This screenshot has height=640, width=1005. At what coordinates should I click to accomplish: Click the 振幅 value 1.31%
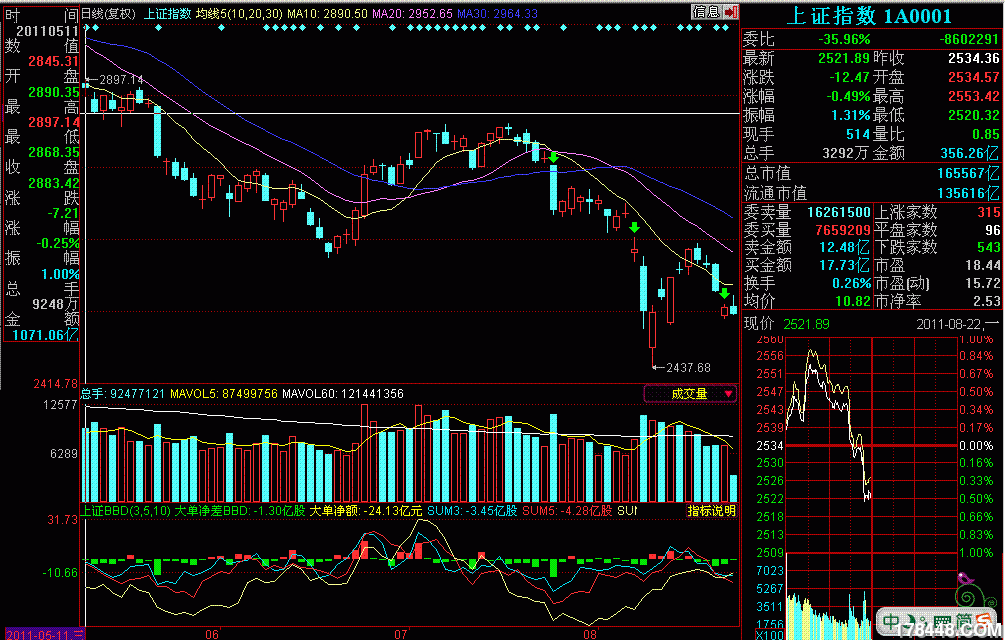pyautogui.click(x=851, y=115)
